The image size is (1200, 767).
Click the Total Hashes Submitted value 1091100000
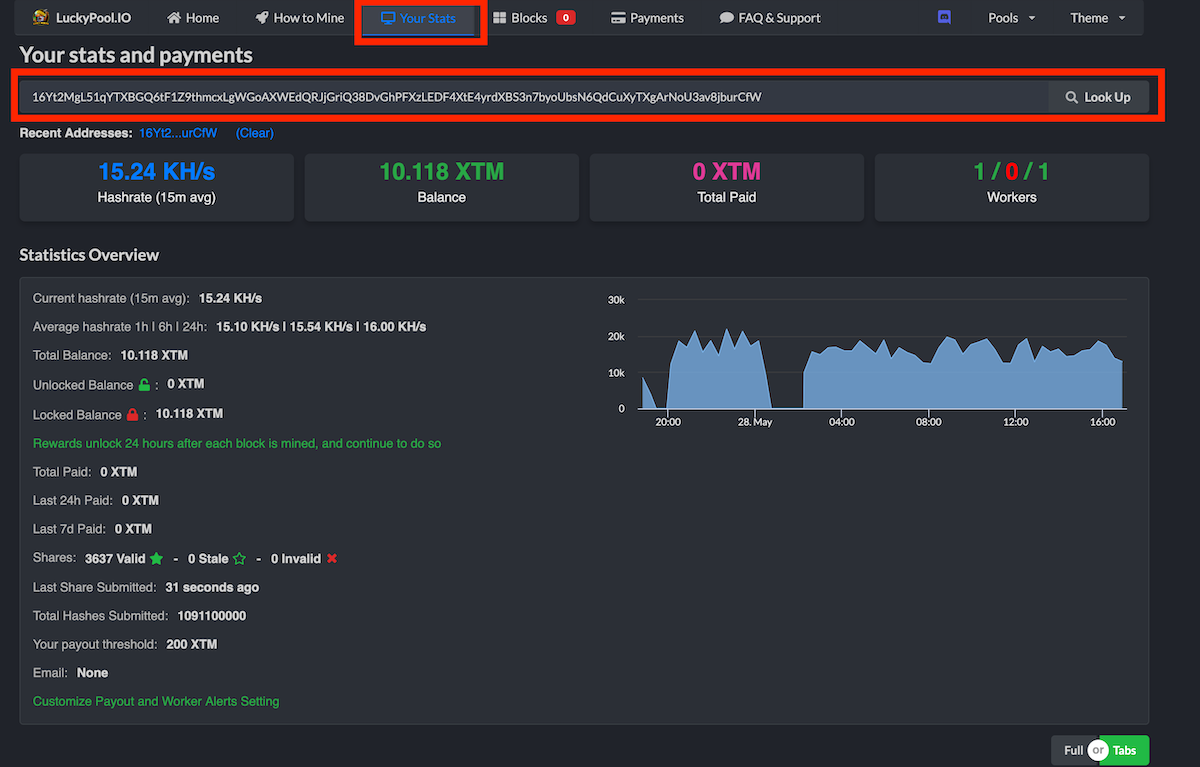point(212,616)
